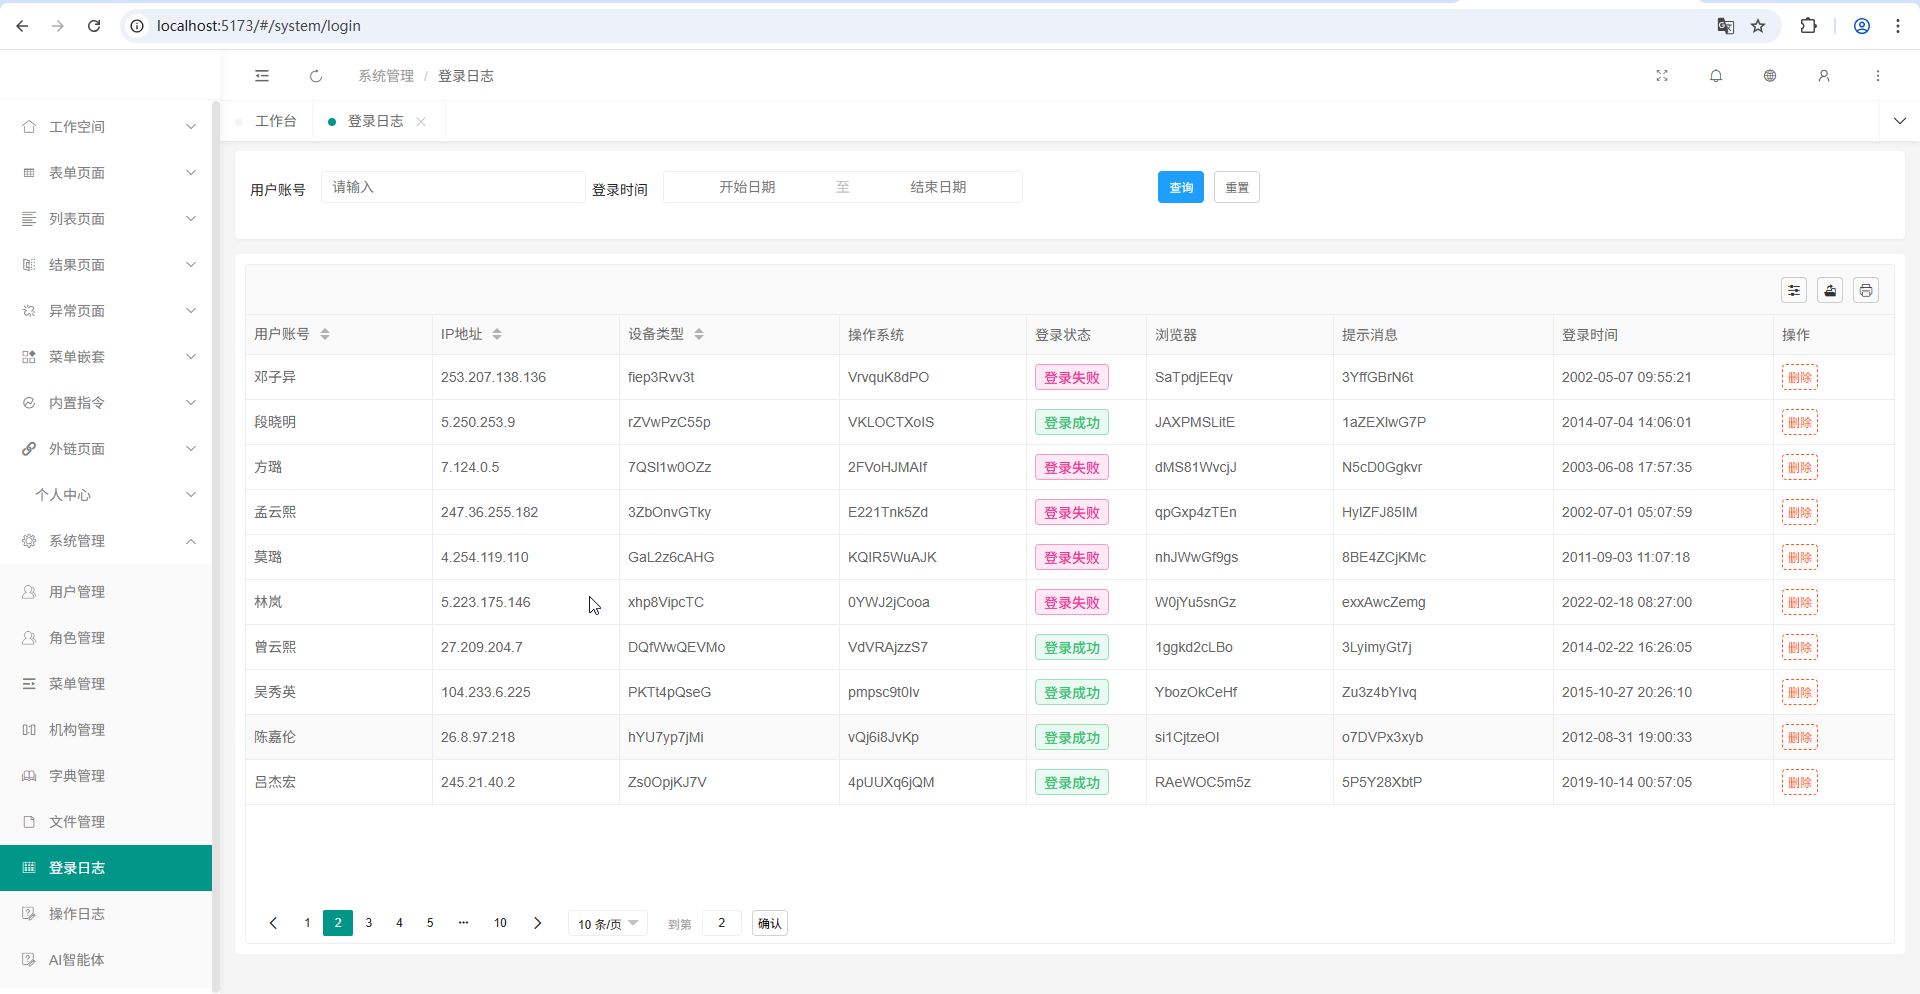Click pagination ellipsis to jump pages
Image resolution: width=1920 pixels, height=994 pixels.
[x=463, y=923]
